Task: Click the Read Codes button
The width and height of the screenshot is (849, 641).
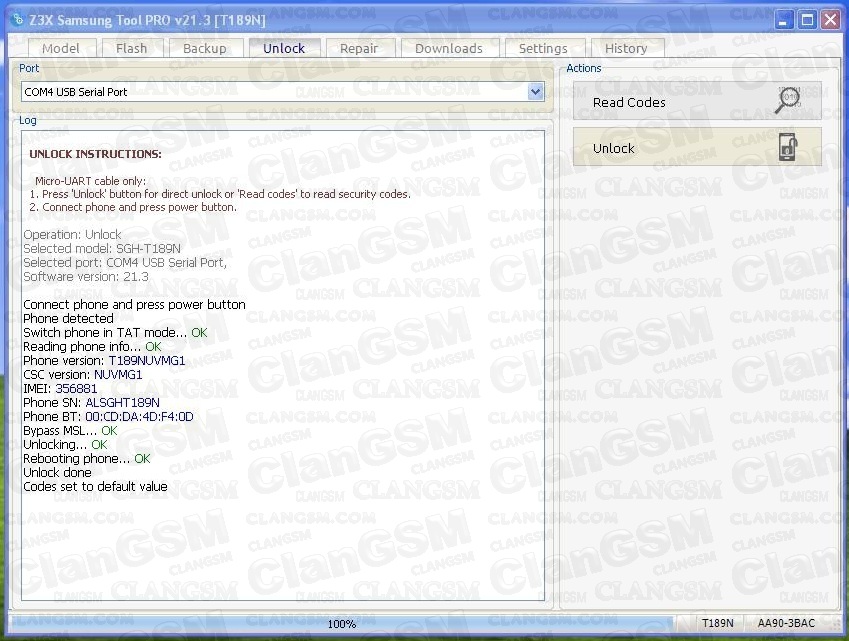Action: (697, 101)
